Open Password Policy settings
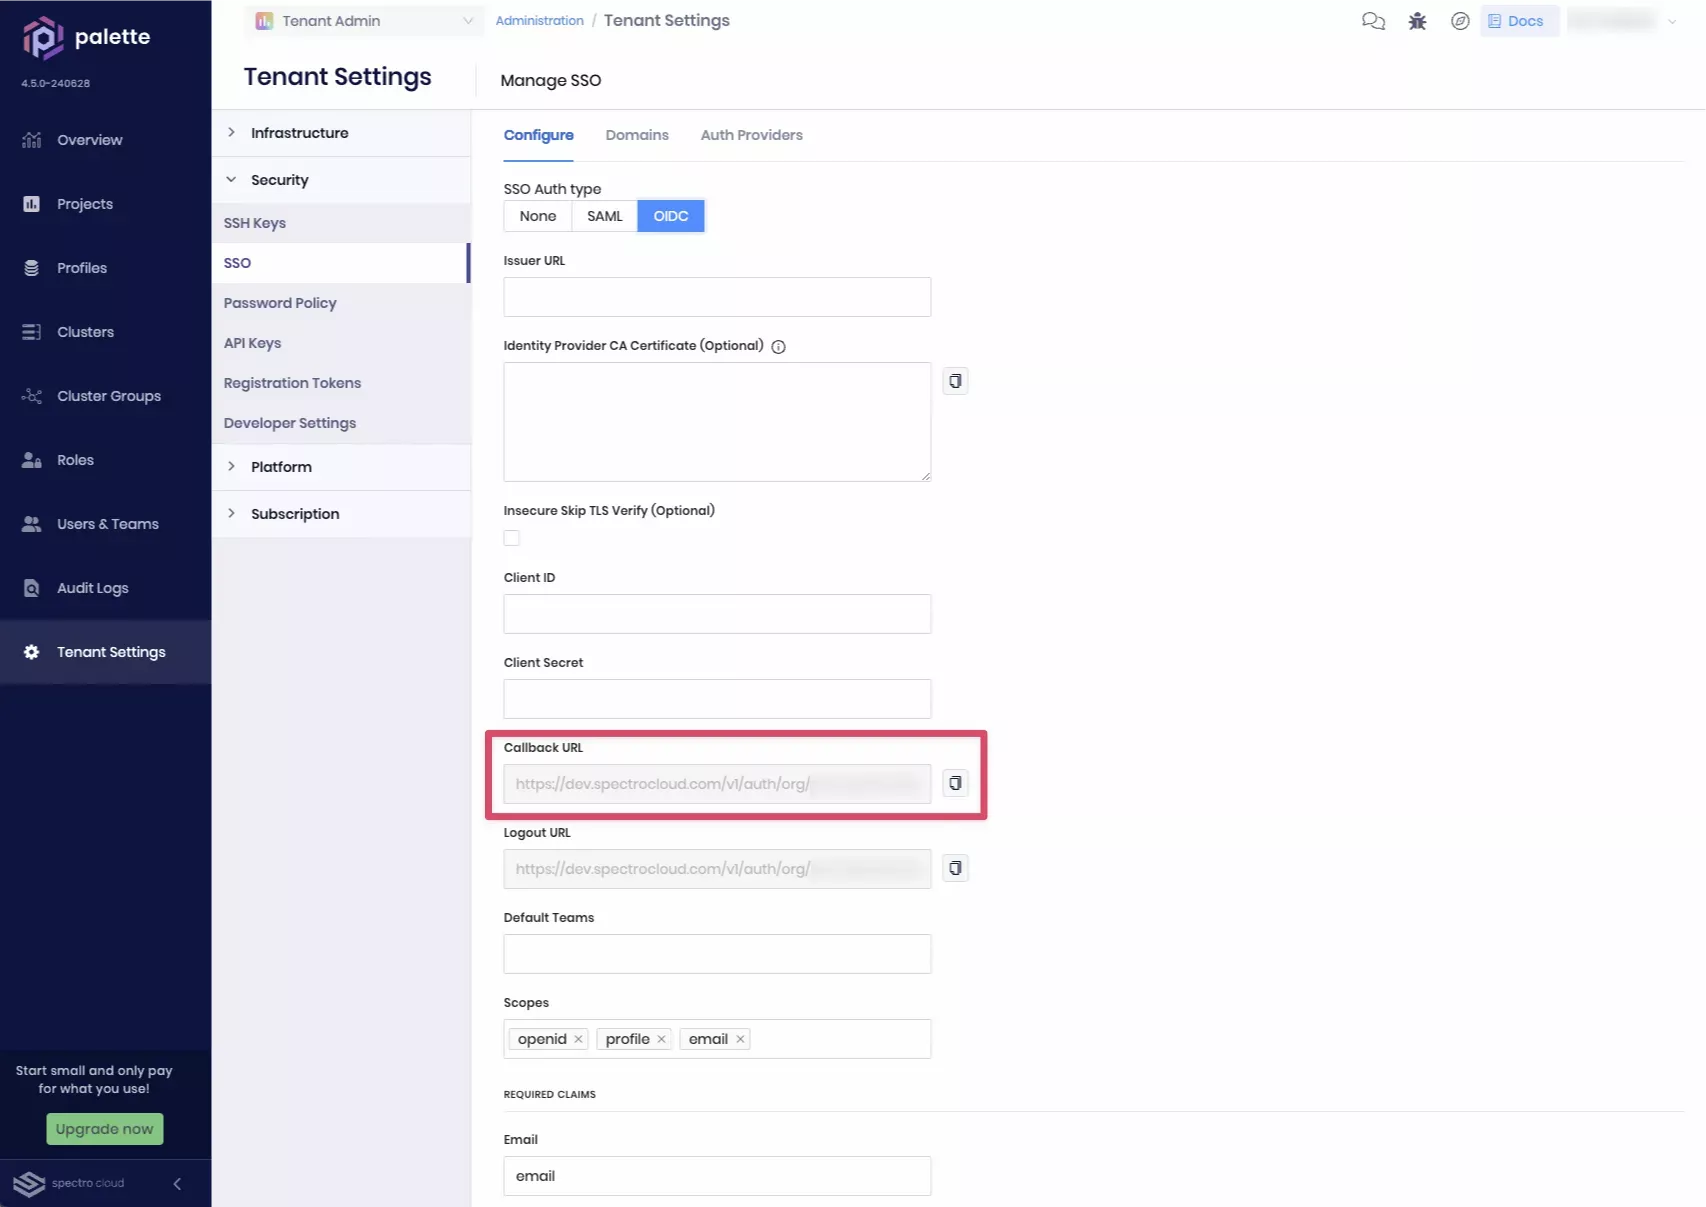Image resolution: width=1706 pixels, height=1207 pixels. pos(342,303)
